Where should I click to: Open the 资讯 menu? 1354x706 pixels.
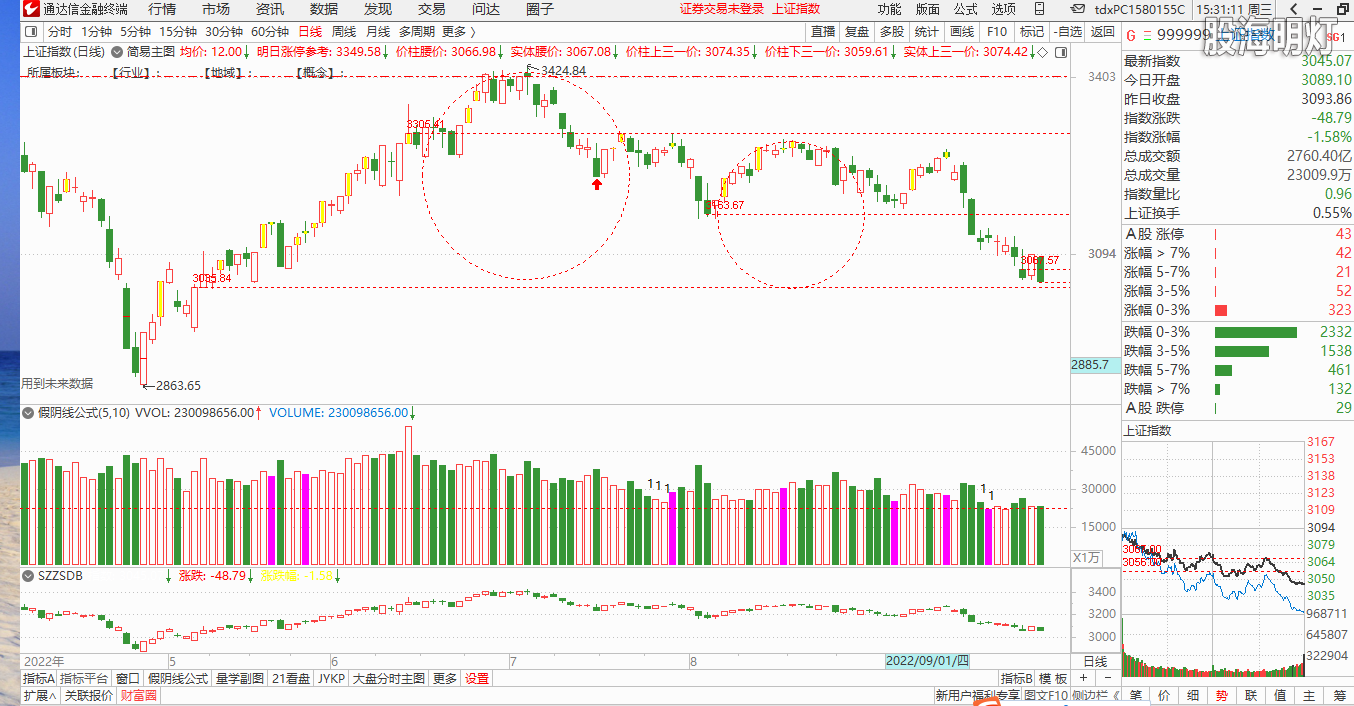click(270, 9)
